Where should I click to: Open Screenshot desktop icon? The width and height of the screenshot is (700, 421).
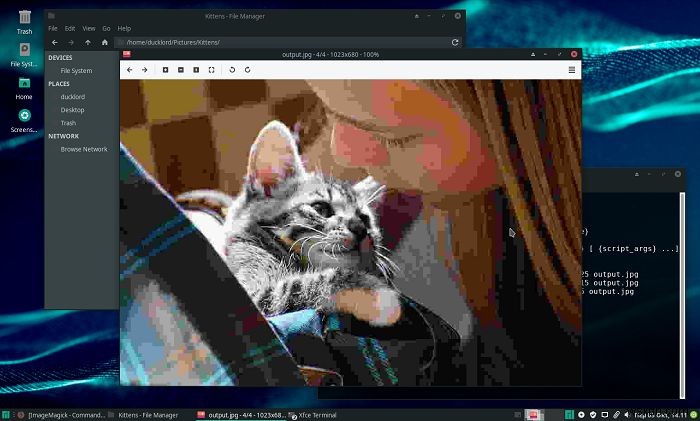24,121
